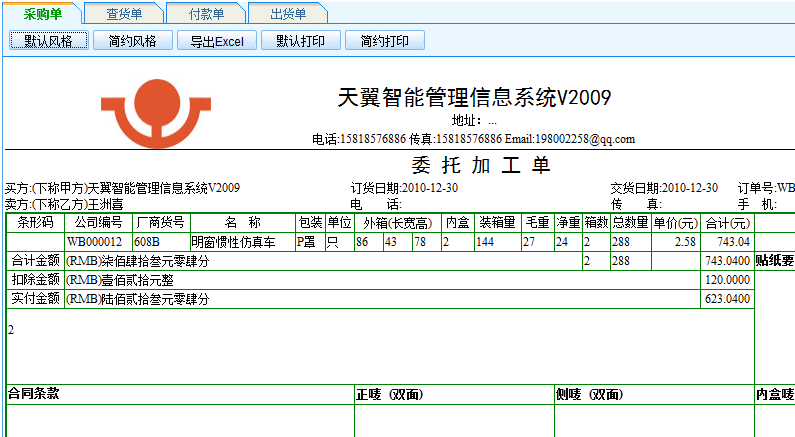The width and height of the screenshot is (795, 437).
Task: Click the 144 装箱量 cell
Action: coord(497,242)
